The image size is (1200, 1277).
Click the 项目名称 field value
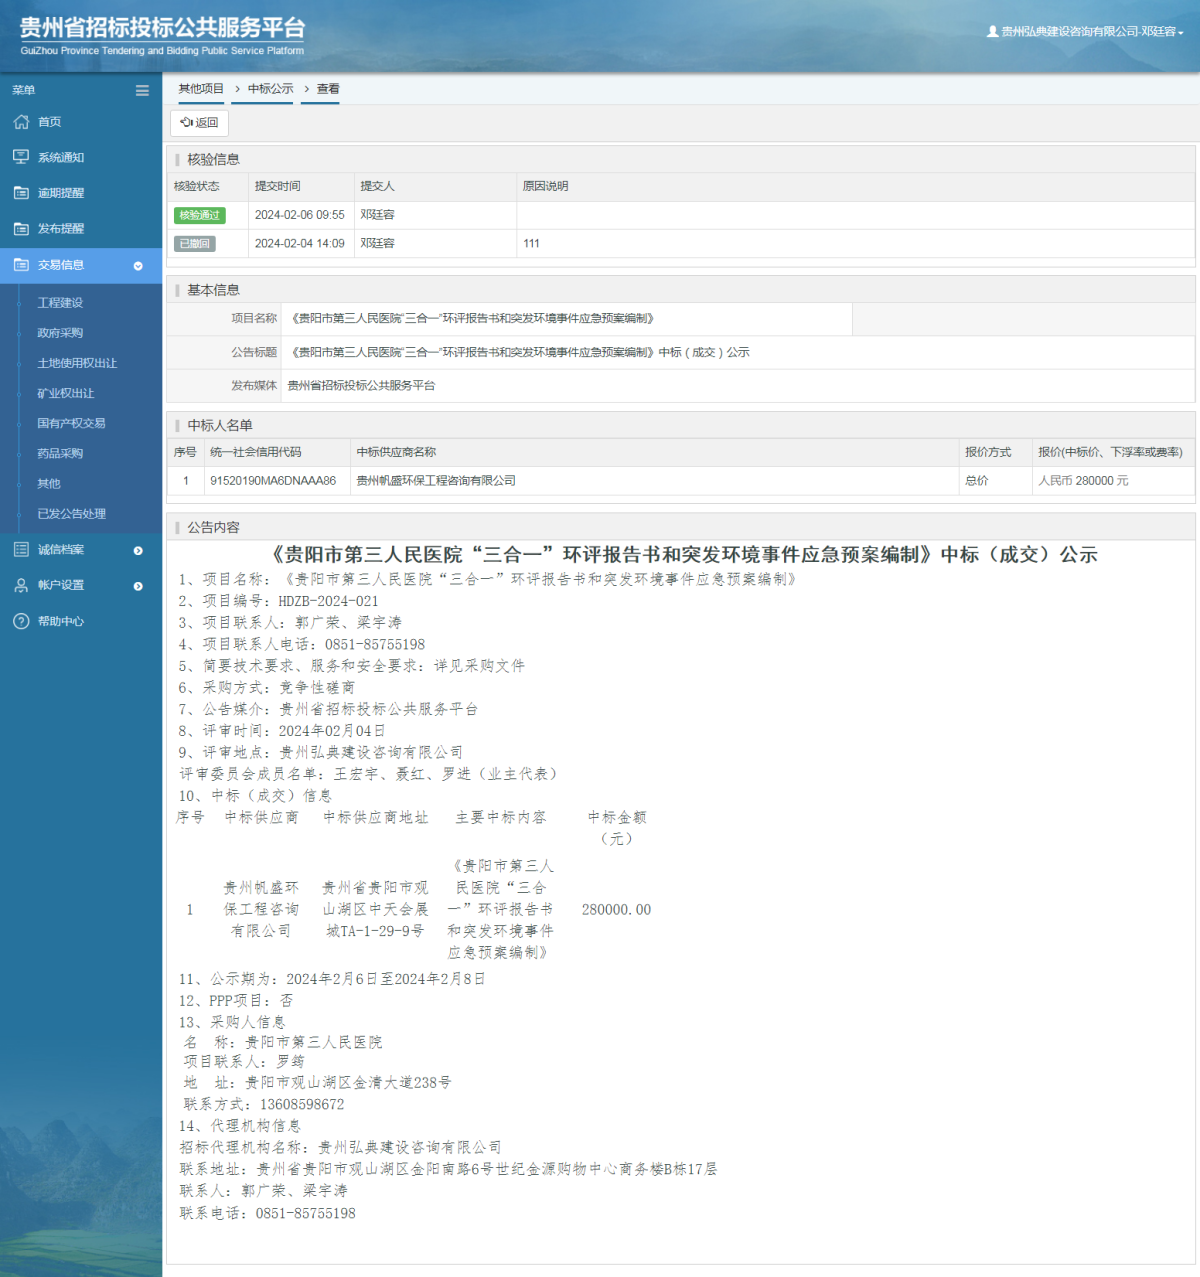(x=567, y=318)
